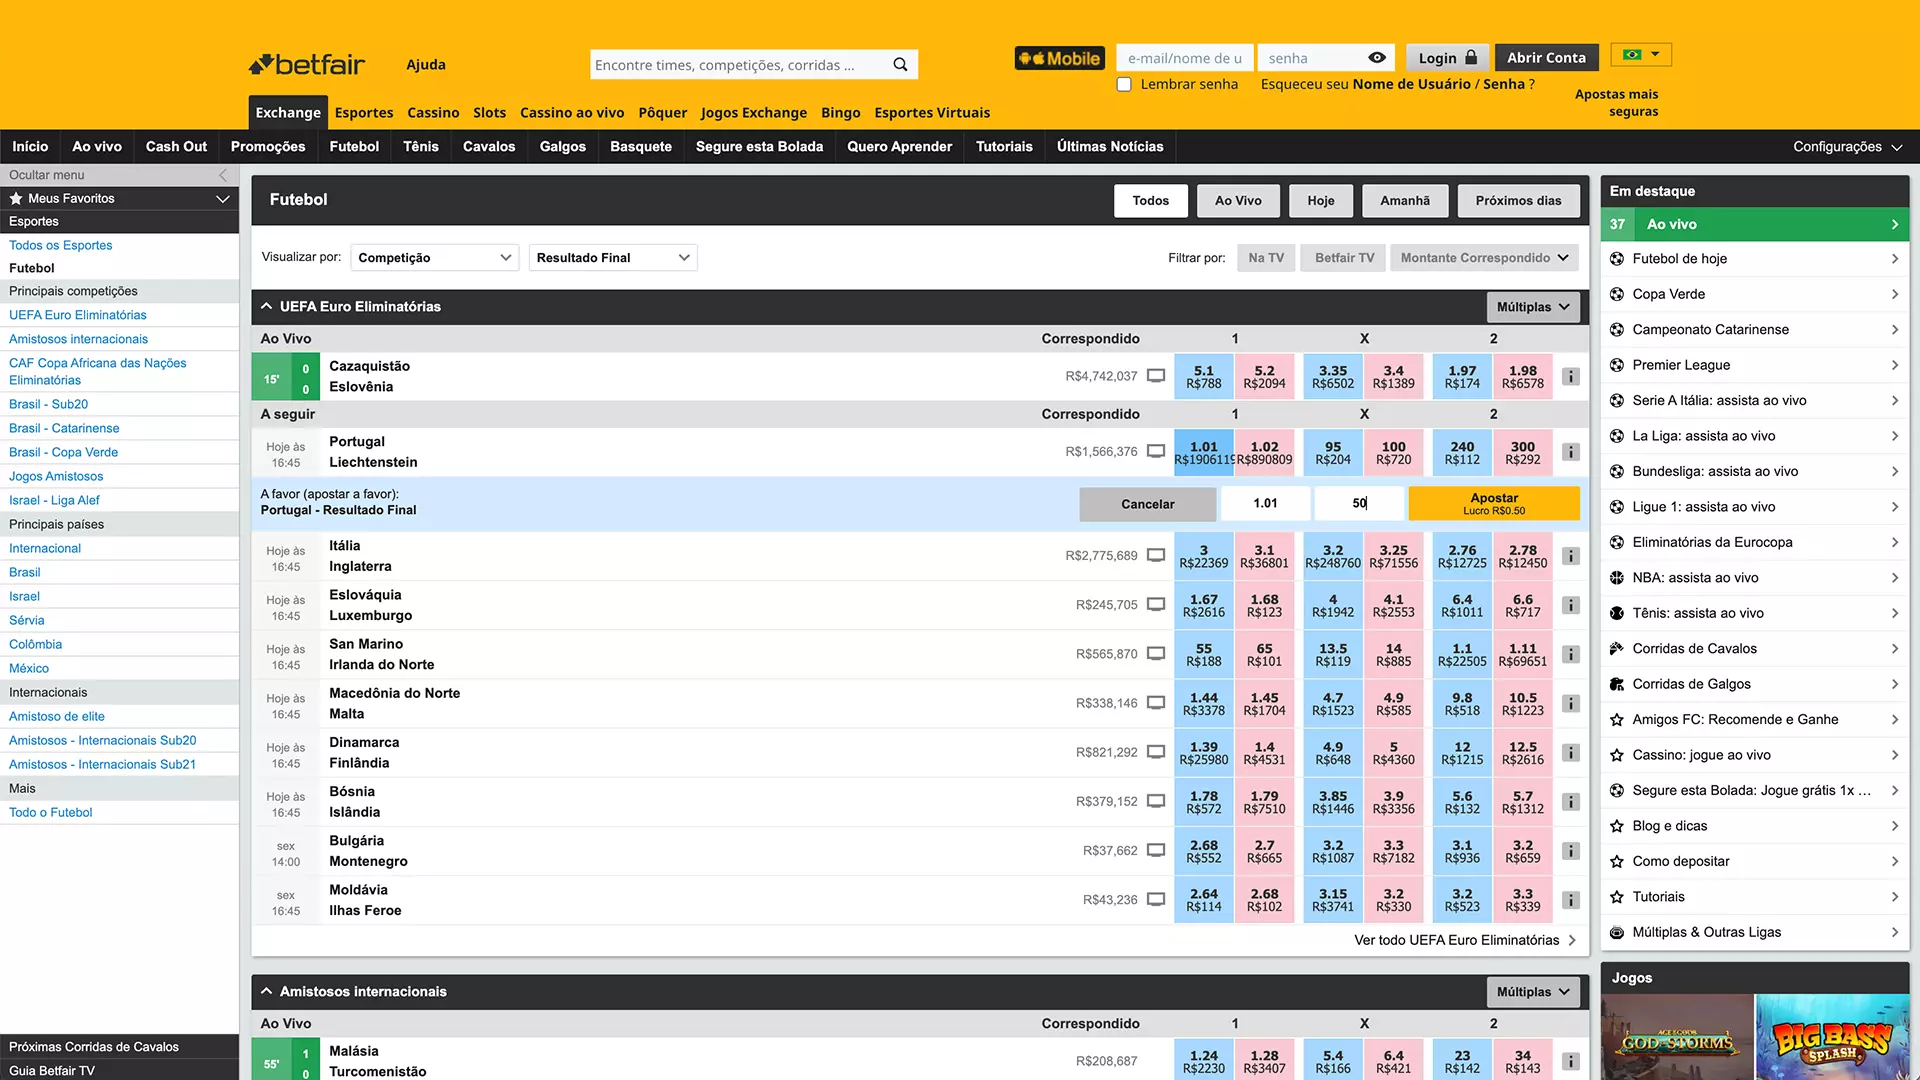Select the Hoje filter
The height and width of the screenshot is (1080, 1920).
click(x=1321, y=201)
